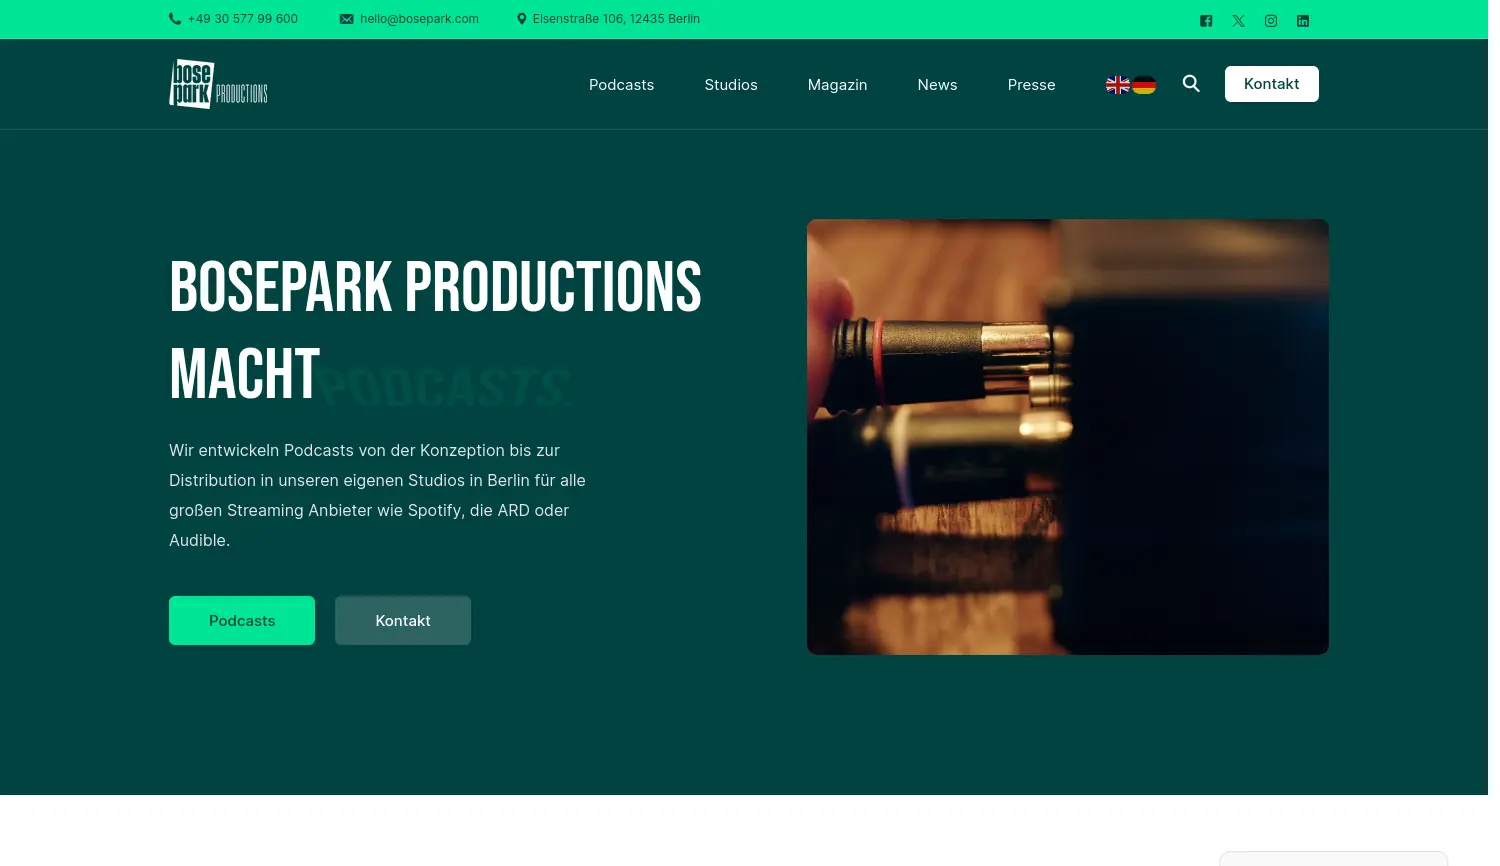Click the location pin icon
Image resolution: width=1500 pixels, height=866 pixels.
pos(522,18)
